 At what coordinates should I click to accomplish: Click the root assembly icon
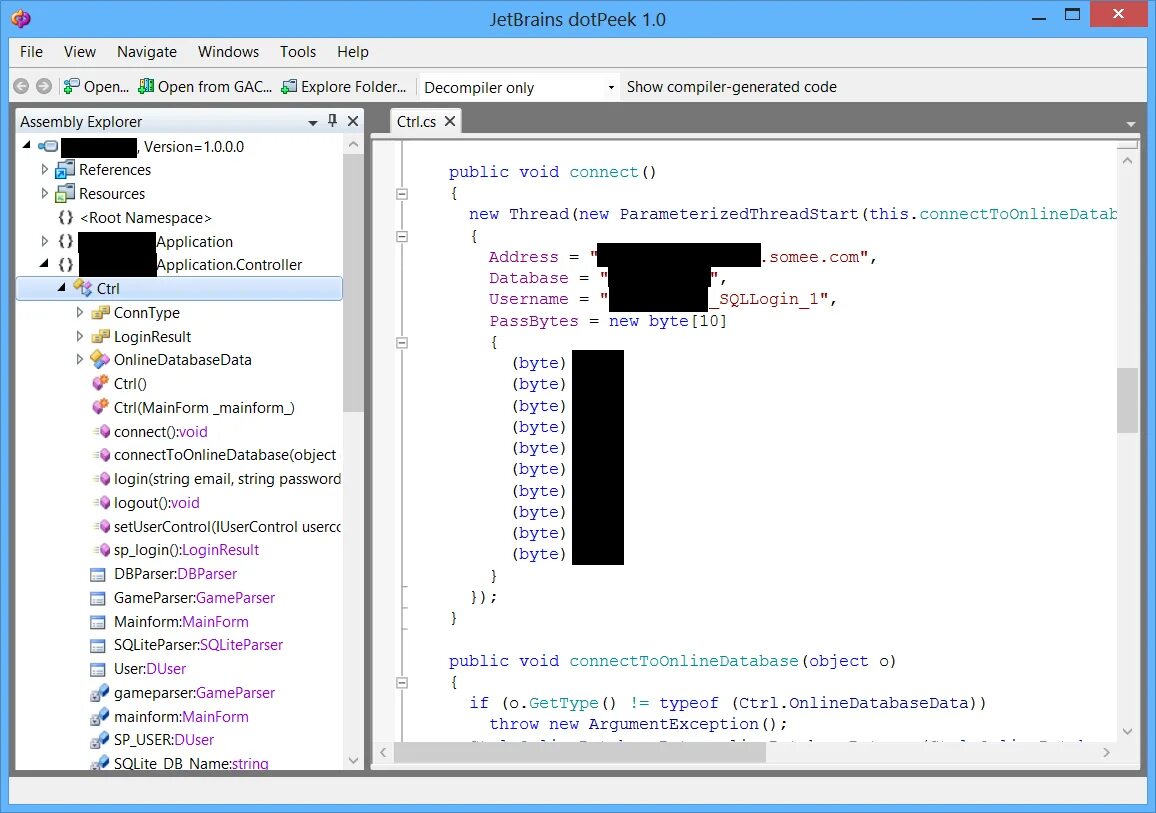coord(48,146)
